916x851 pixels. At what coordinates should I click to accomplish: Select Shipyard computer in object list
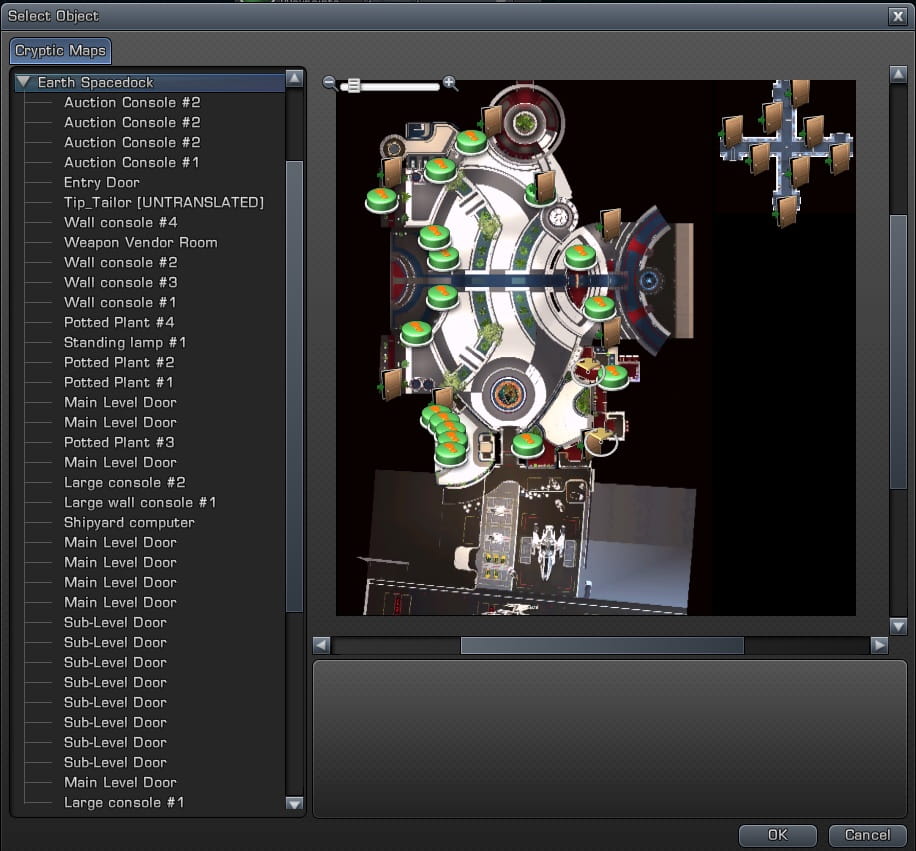point(129,522)
